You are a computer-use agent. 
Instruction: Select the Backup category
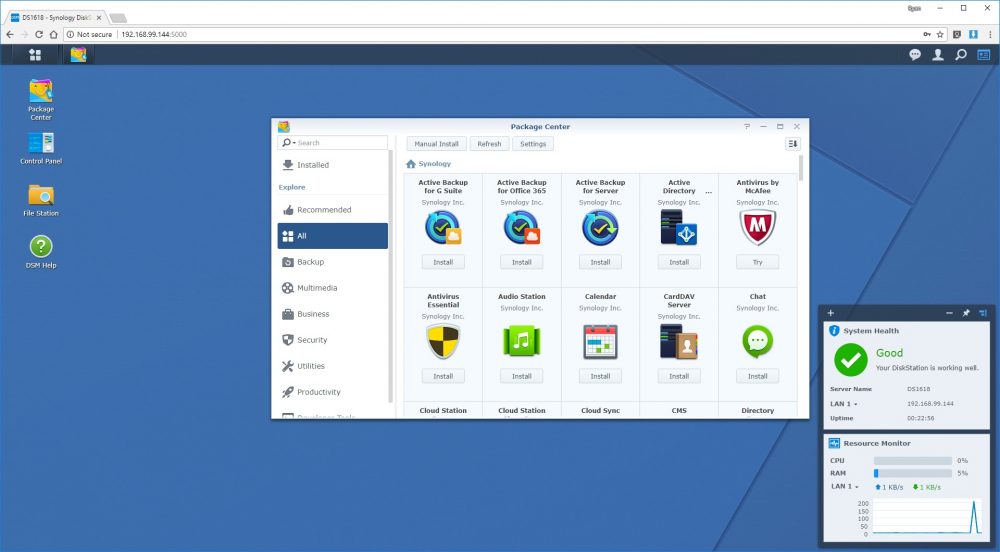(333, 262)
